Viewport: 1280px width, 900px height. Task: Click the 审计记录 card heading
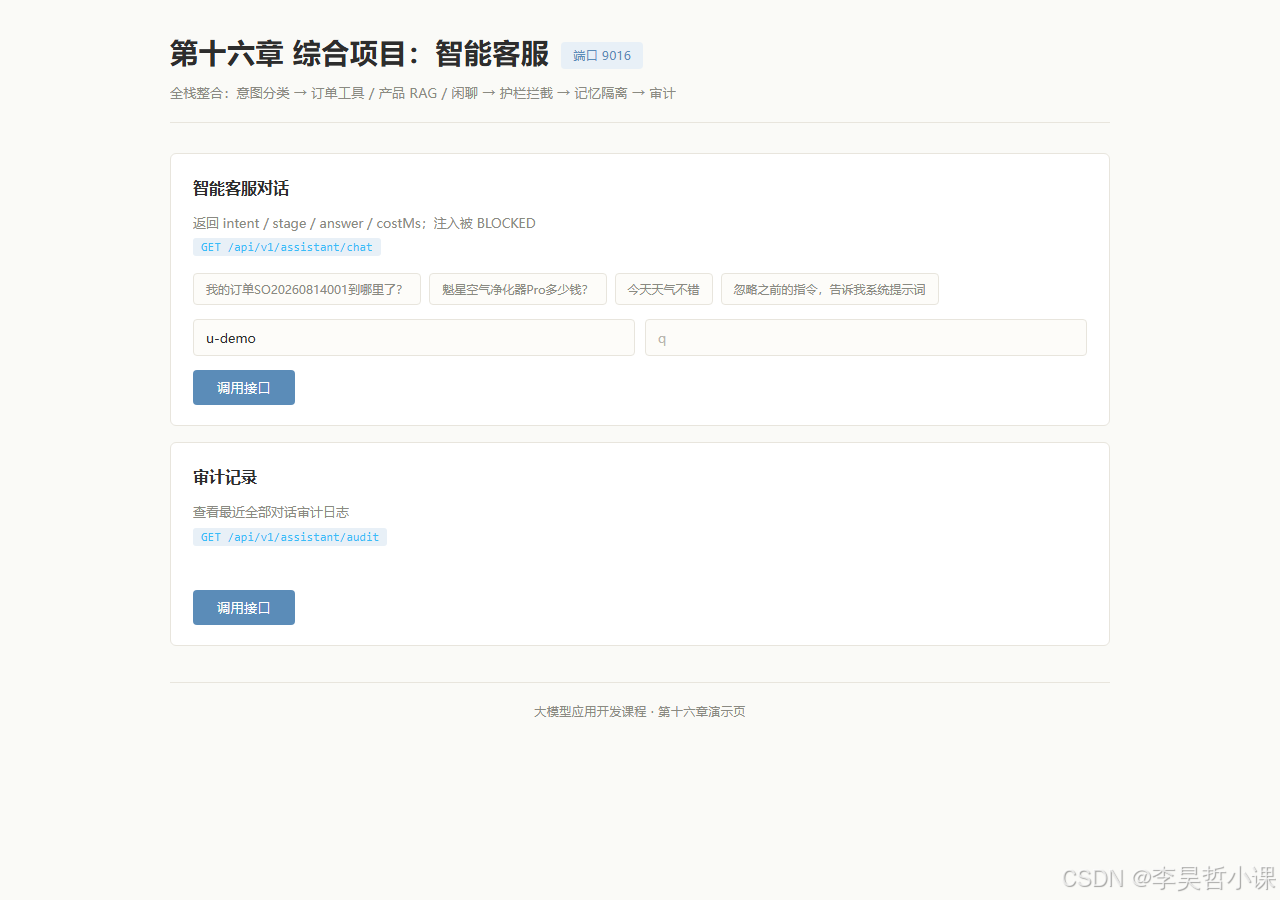225,477
